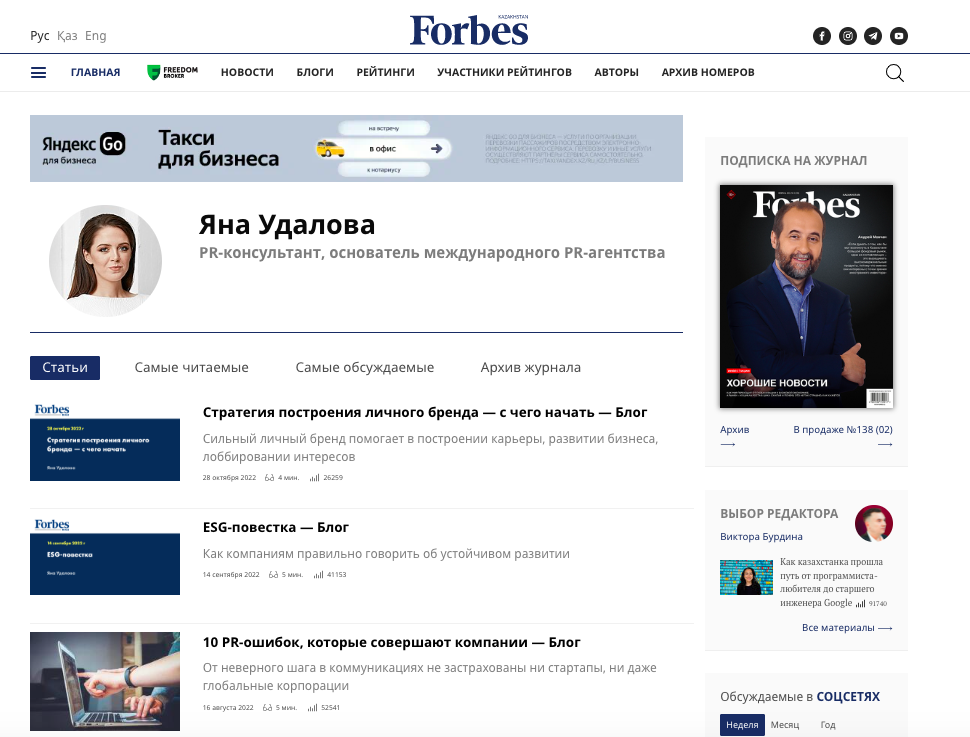Select Месяц in Обсуждаемые в соцсетях
The width and height of the screenshot is (970, 737).
click(x=785, y=725)
